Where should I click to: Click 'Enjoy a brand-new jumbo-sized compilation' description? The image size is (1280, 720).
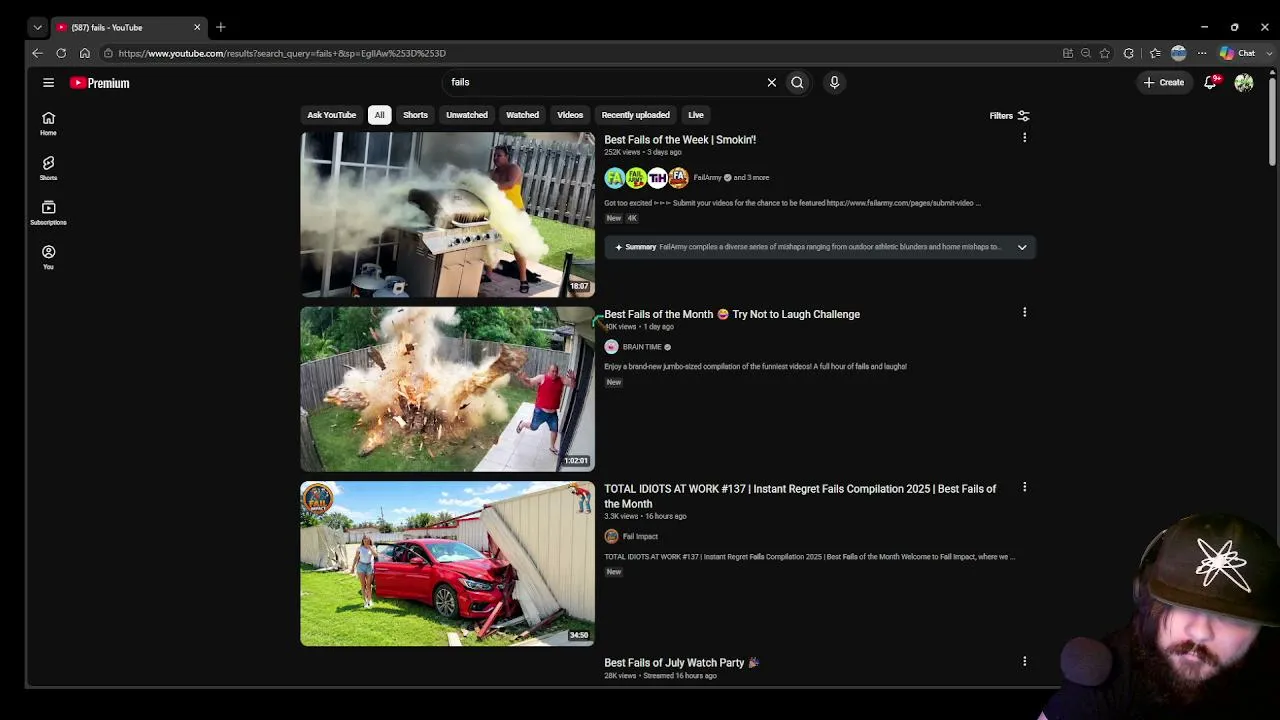pyautogui.click(x=755, y=367)
